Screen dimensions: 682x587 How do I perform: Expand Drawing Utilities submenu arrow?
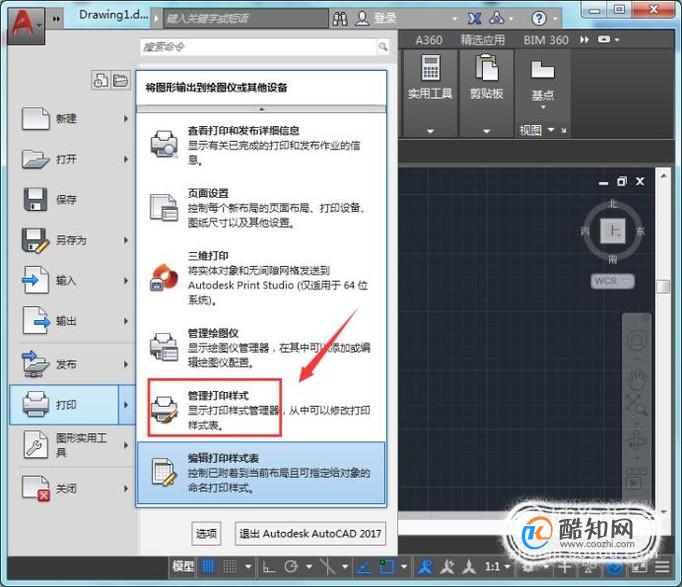[x=126, y=445]
